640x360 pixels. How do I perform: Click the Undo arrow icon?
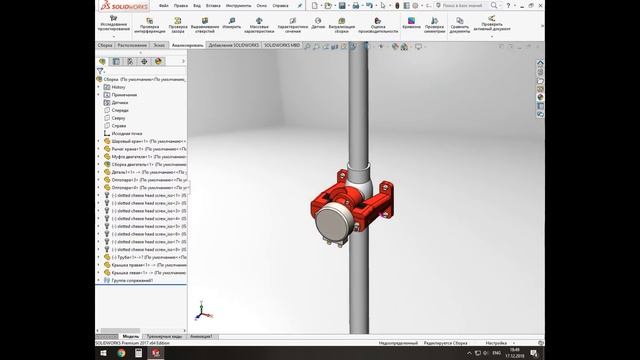[x=369, y=6]
